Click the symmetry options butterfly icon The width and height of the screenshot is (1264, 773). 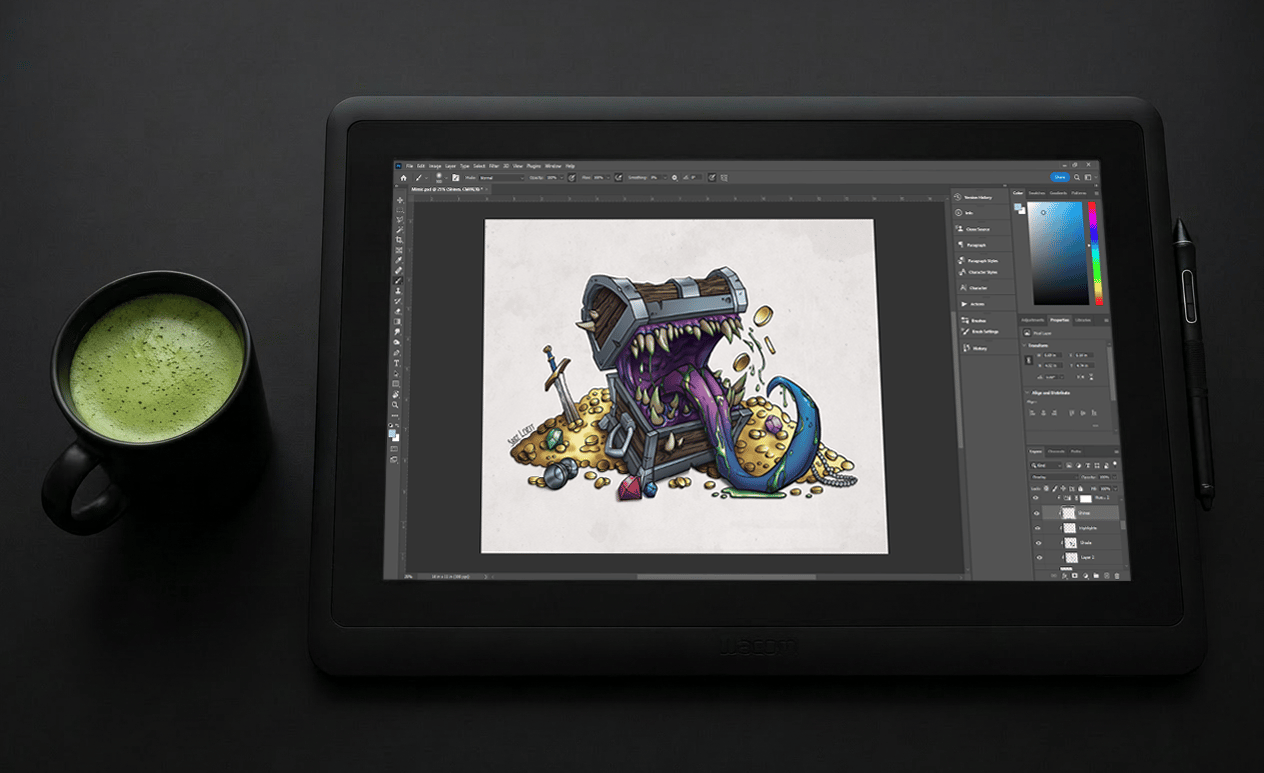(724, 178)
